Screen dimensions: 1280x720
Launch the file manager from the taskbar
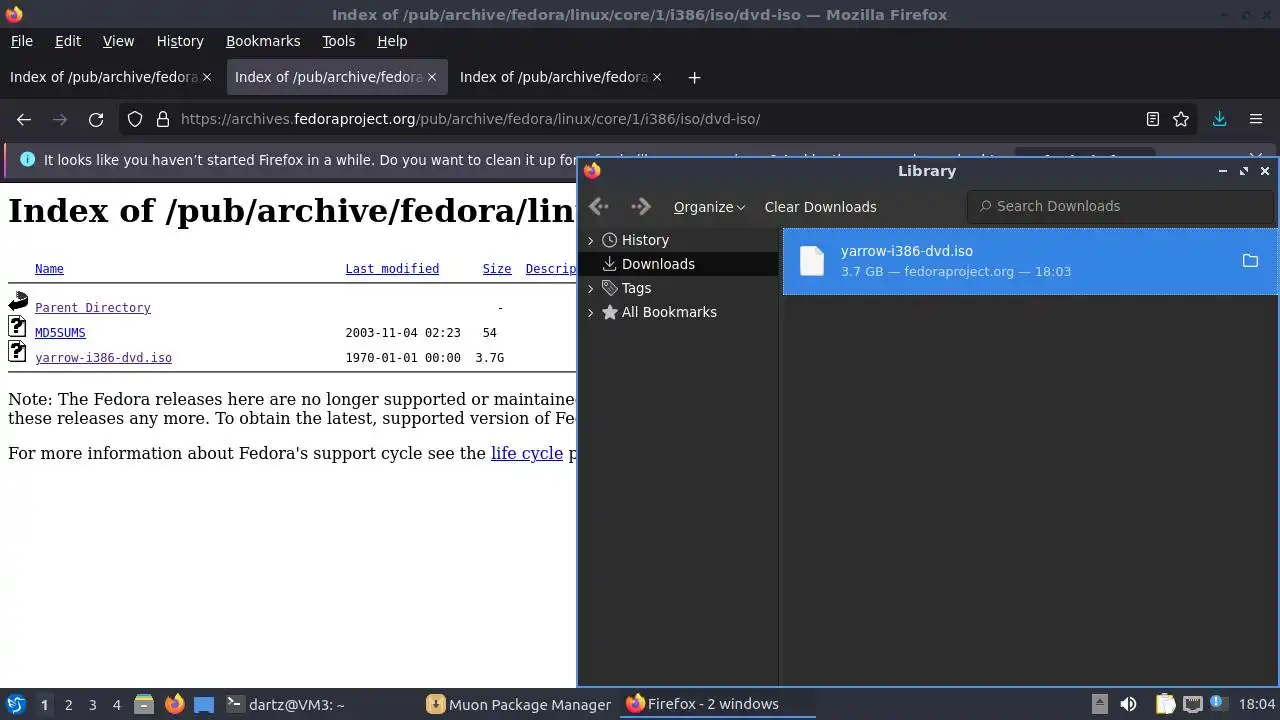(143, 704)
